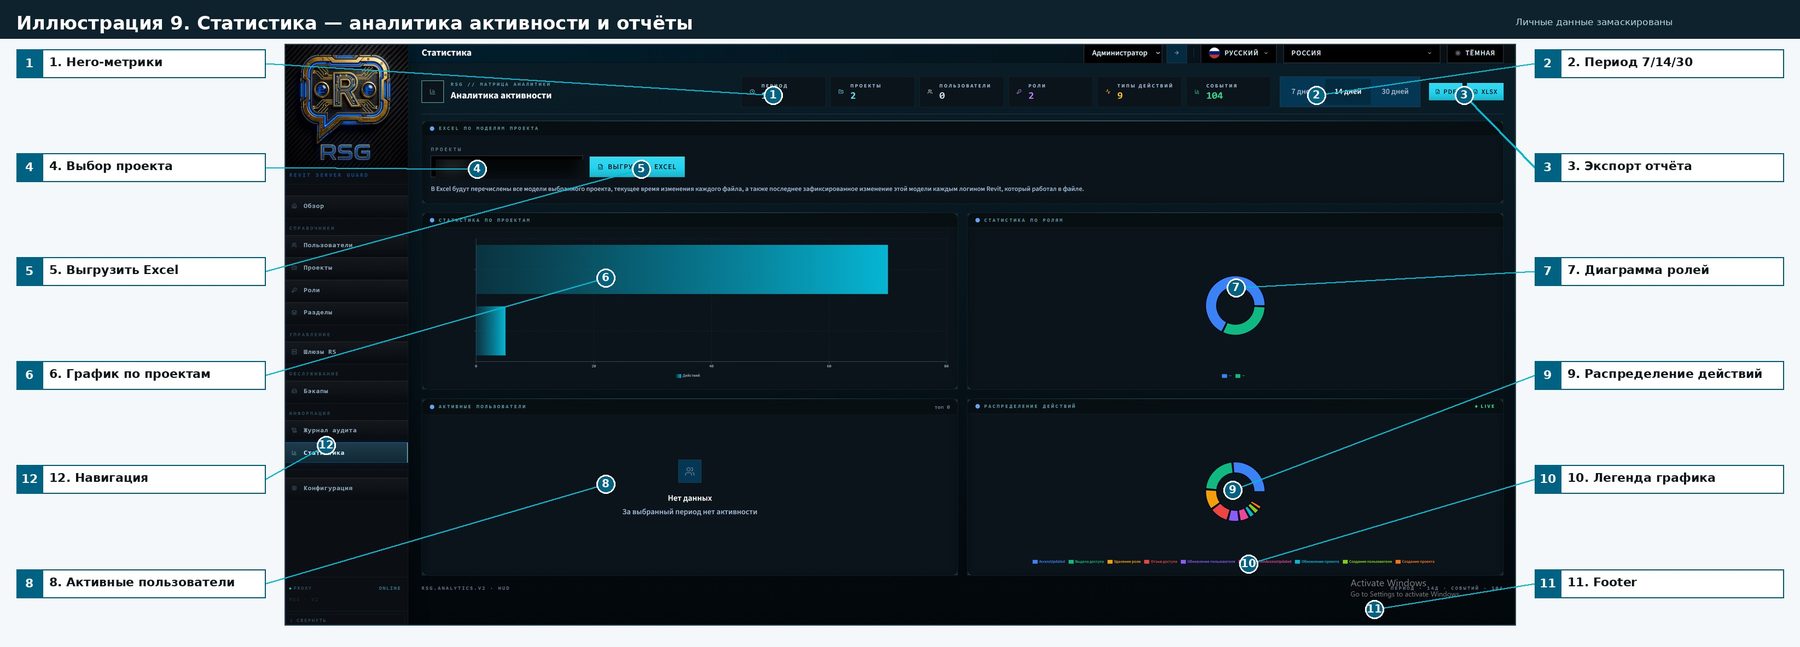Toggle Создание проекта legend entry
The height and width of the screenshot is (647, 1800).
pos(1415,562)
